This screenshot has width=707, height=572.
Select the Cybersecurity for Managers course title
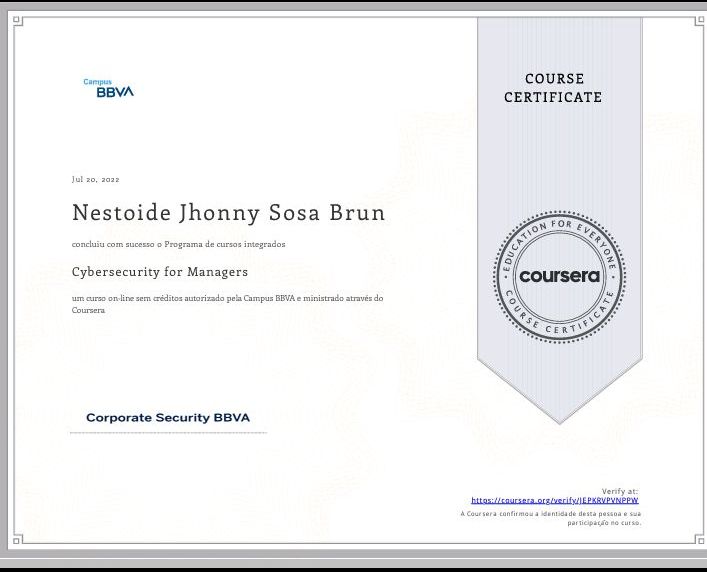coord(160,271)
